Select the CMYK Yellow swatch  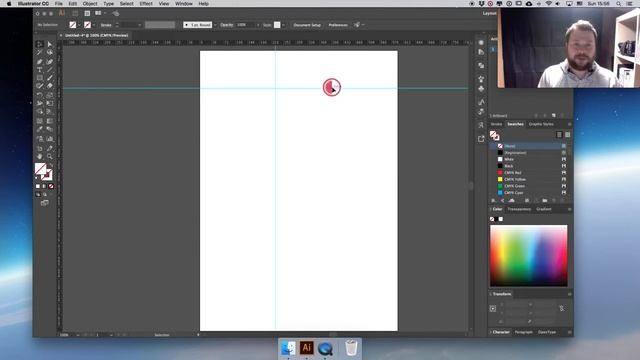pos(528,179)
